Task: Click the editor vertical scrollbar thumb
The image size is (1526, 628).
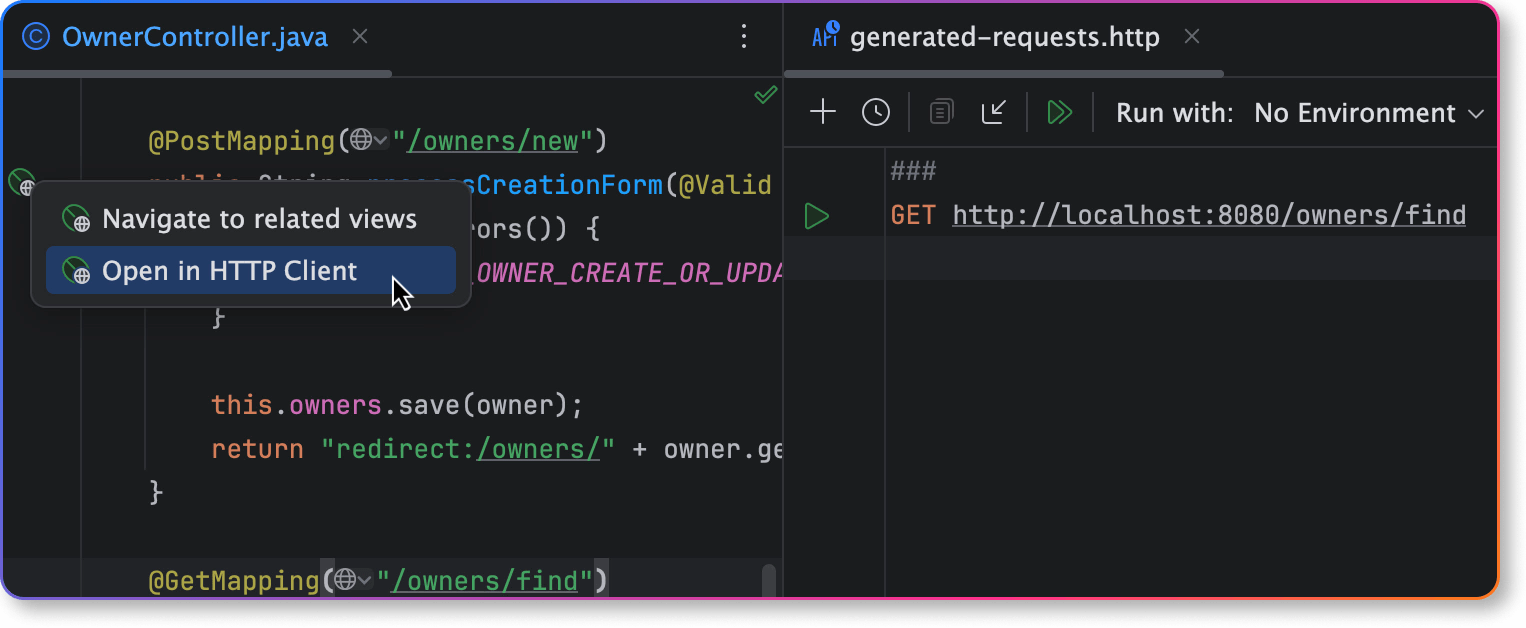Action: click(x=769, y=582)
